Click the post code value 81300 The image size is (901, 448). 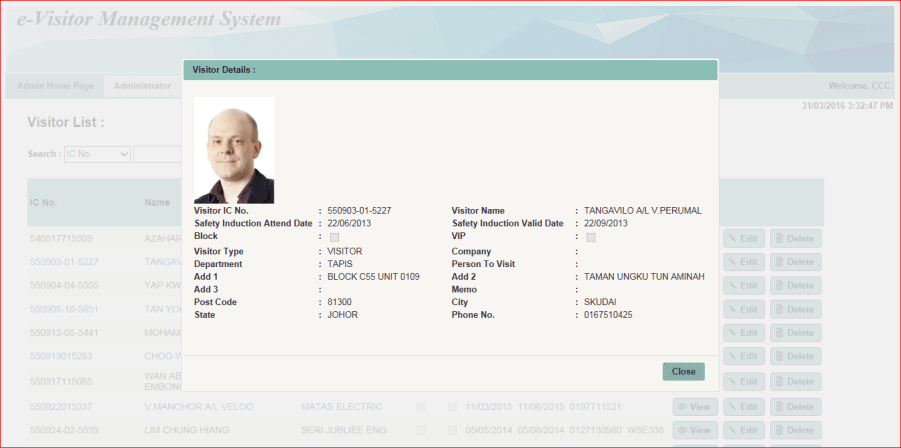(x=340, y=302)
